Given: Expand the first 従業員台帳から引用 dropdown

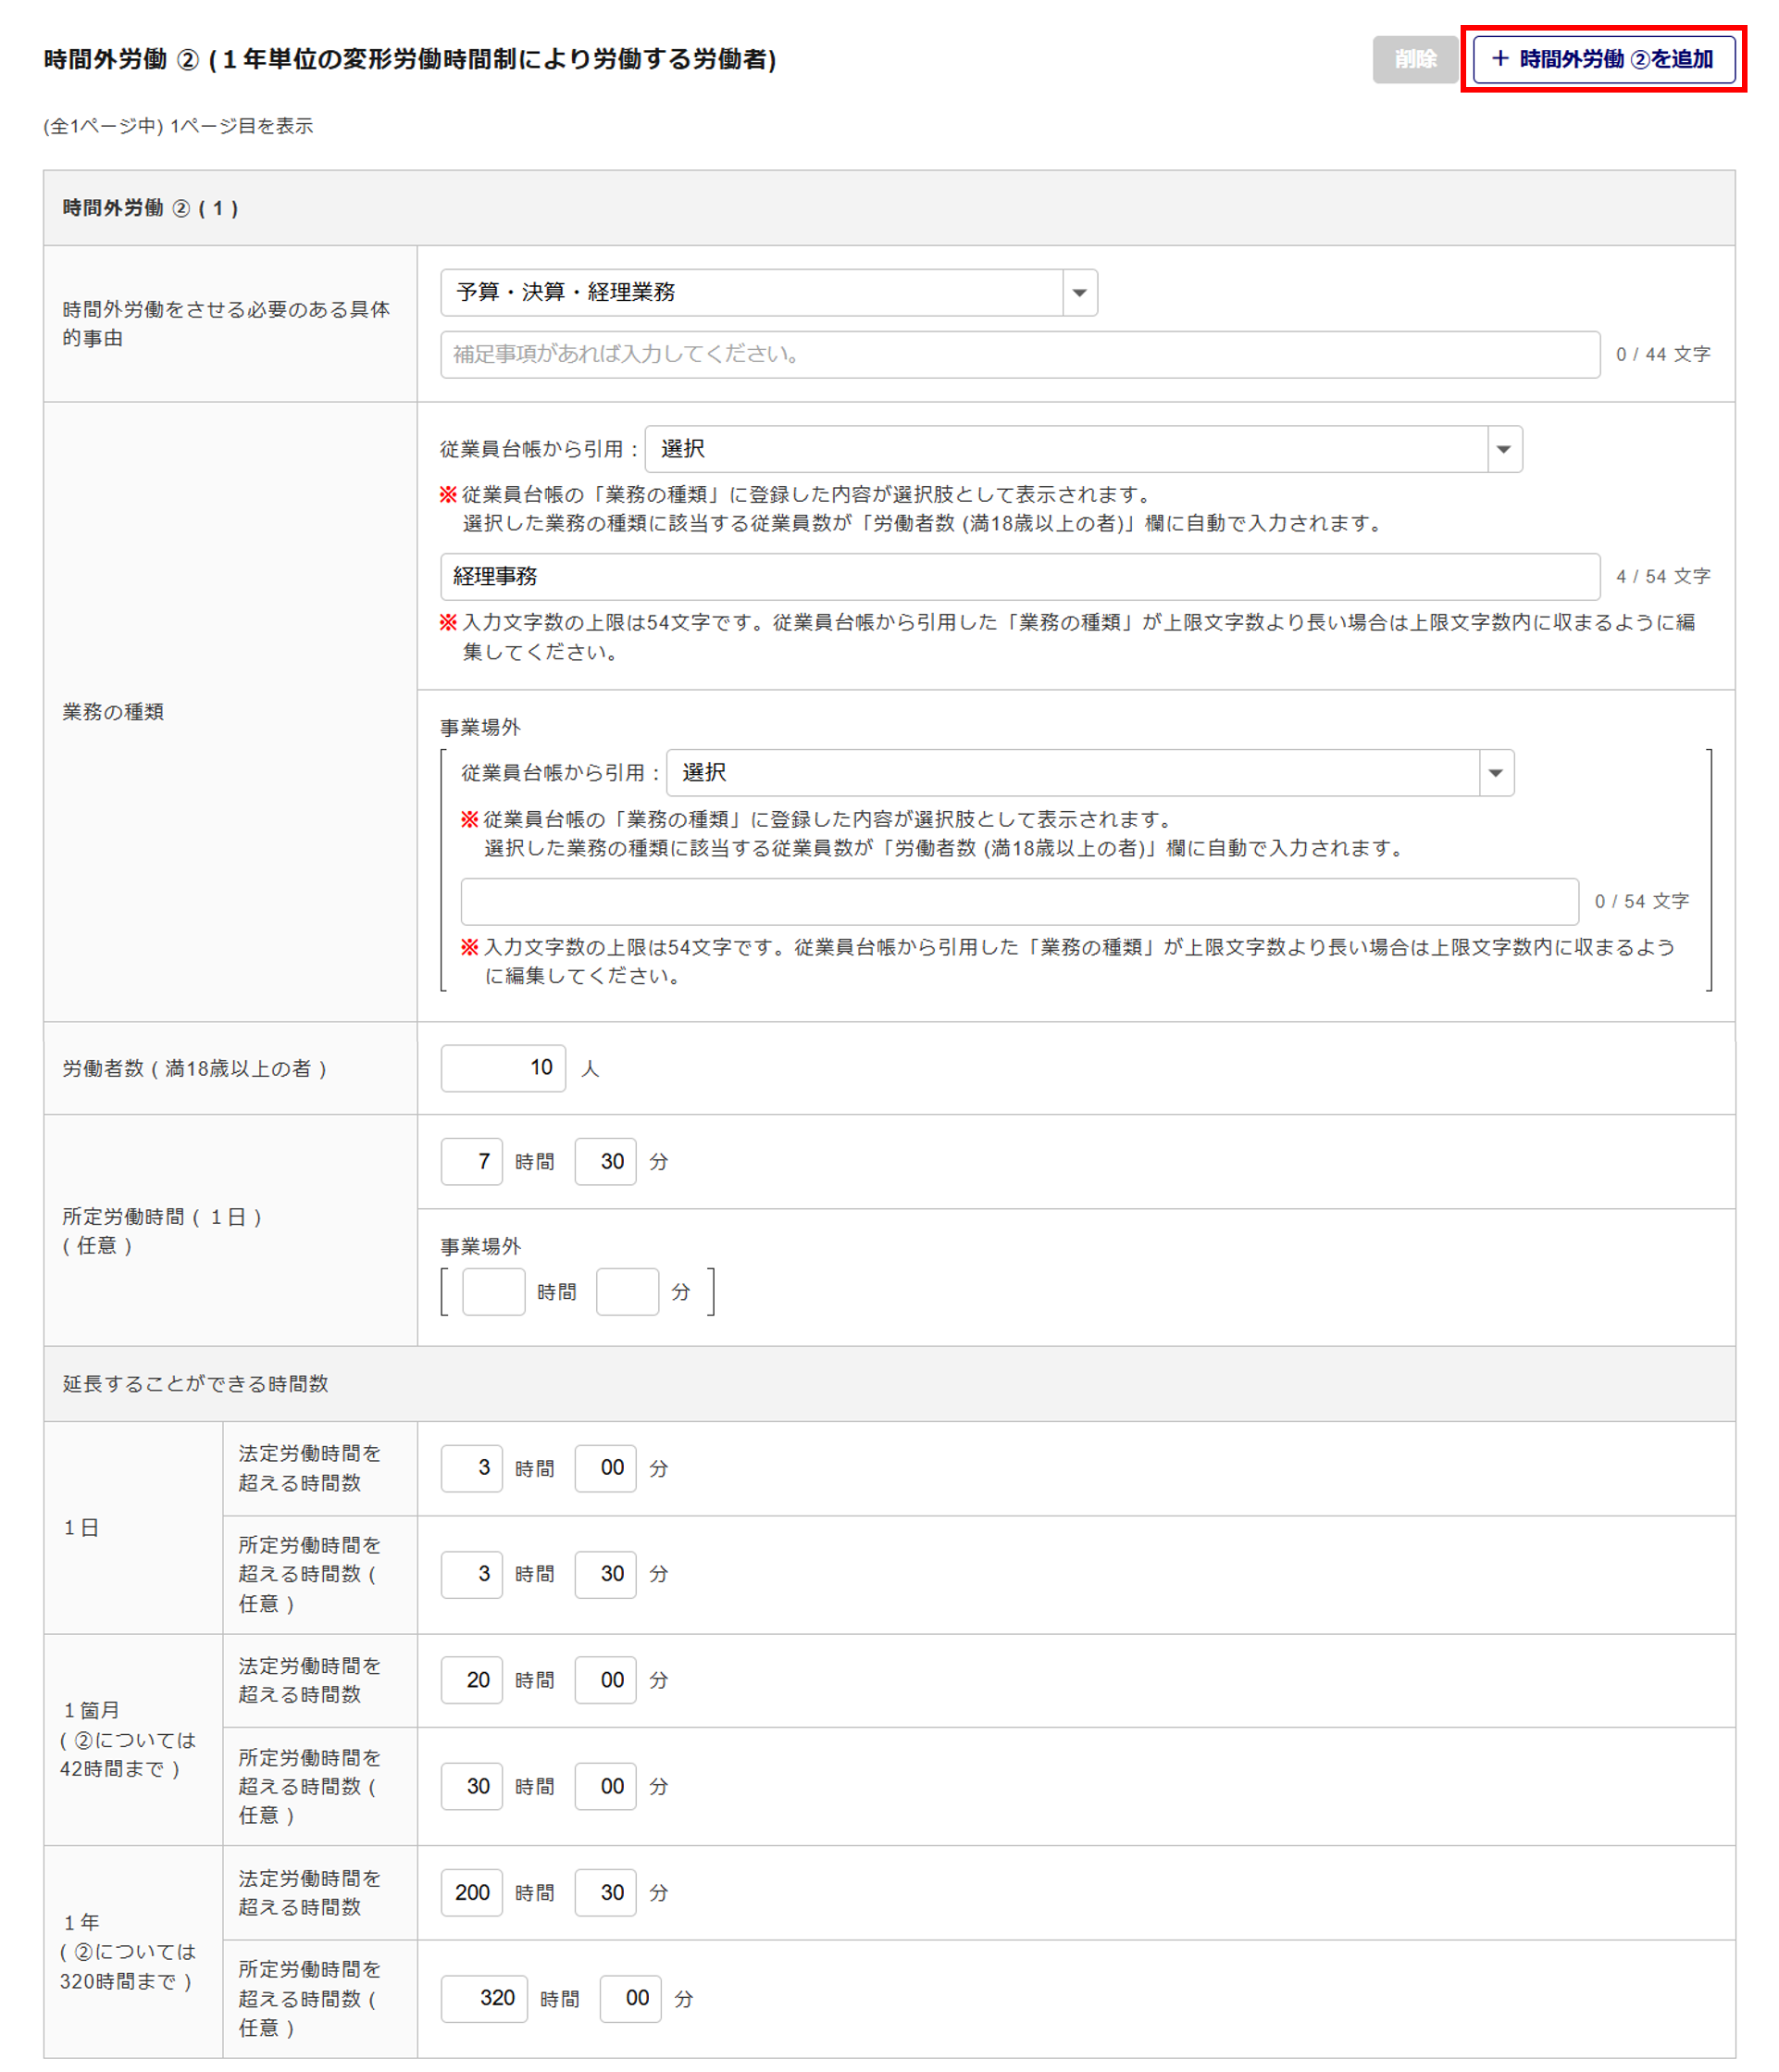Looking at the screenshot, I should [x=1083, y=449].
